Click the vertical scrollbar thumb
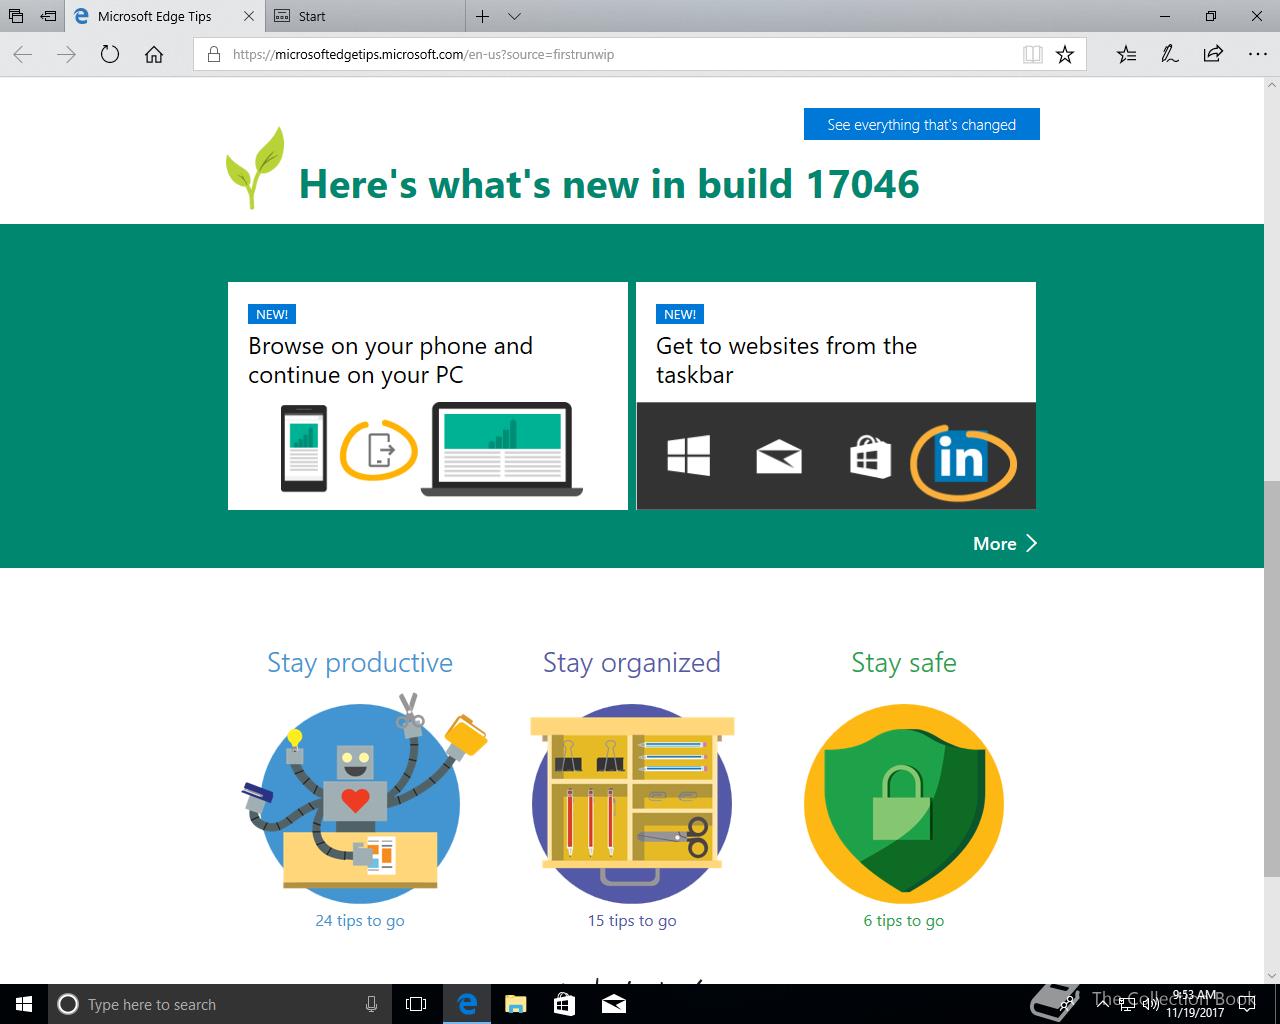Image resolution: width=1280 pixels, height=1024 pixels. click(x=1272, y=679)
